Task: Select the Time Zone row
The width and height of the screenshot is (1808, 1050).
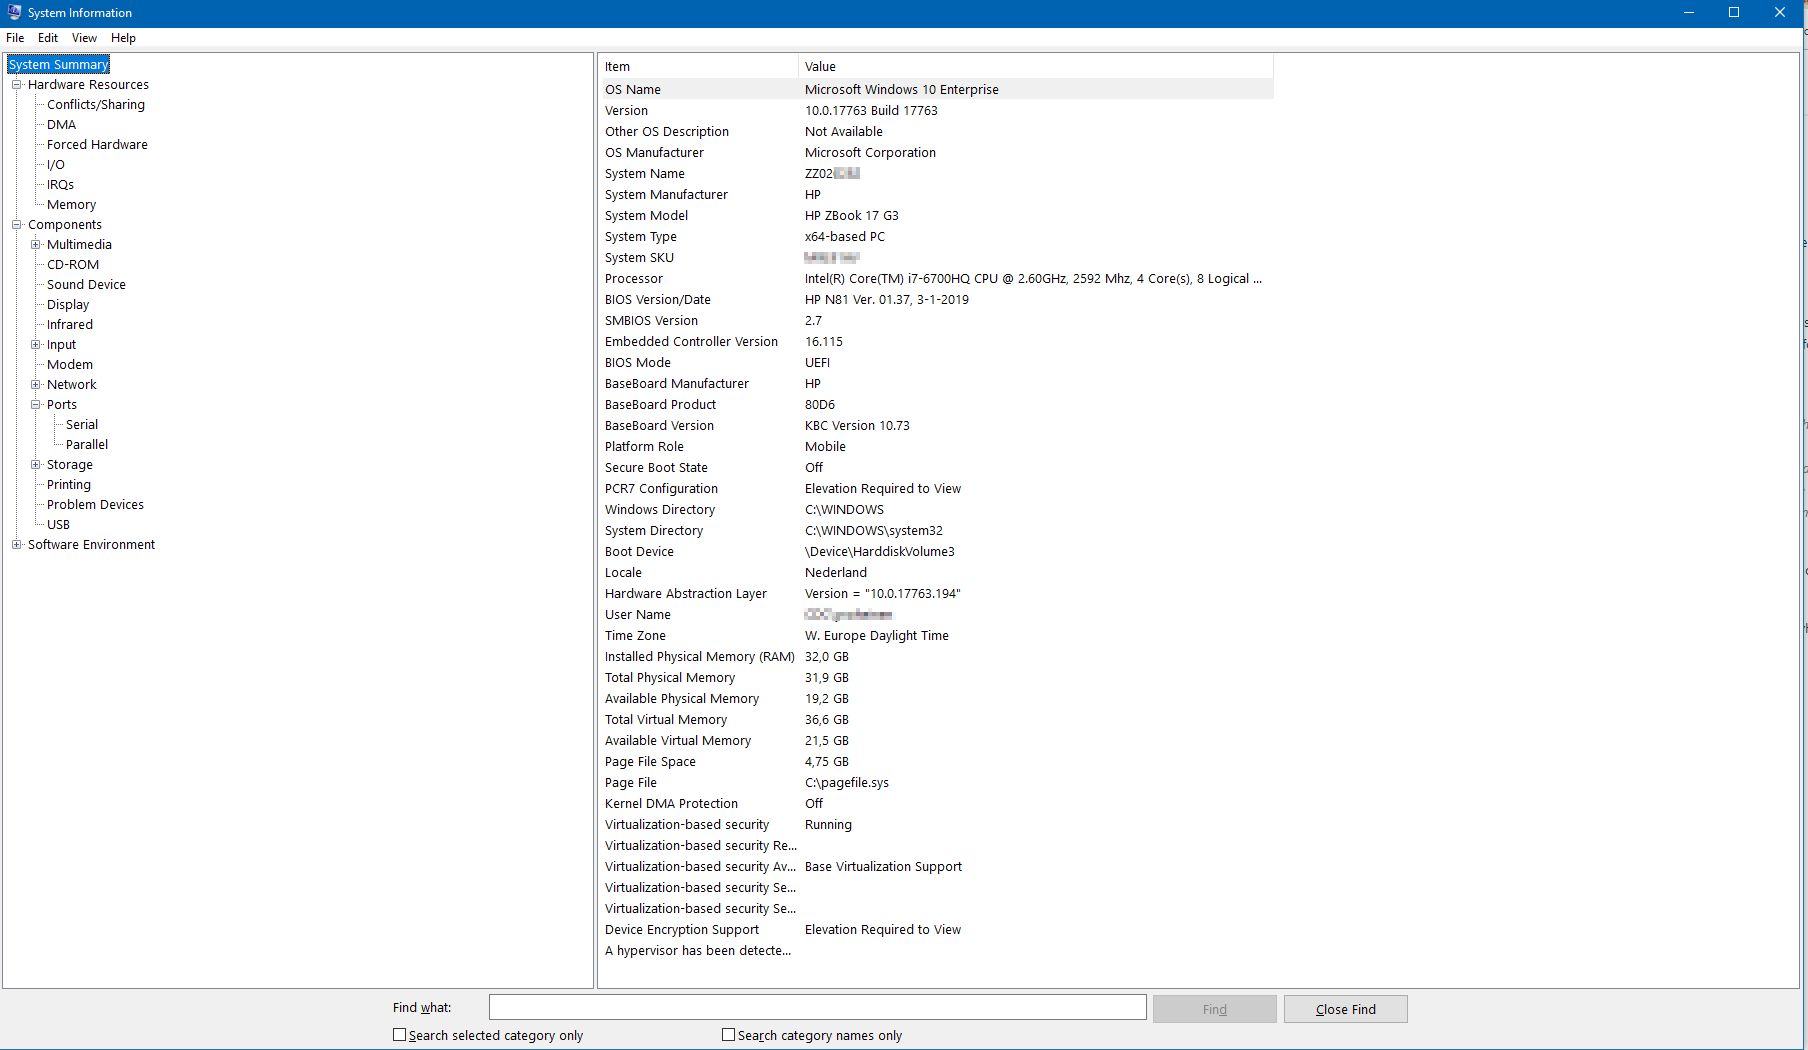Action: [x=936, y=636]
